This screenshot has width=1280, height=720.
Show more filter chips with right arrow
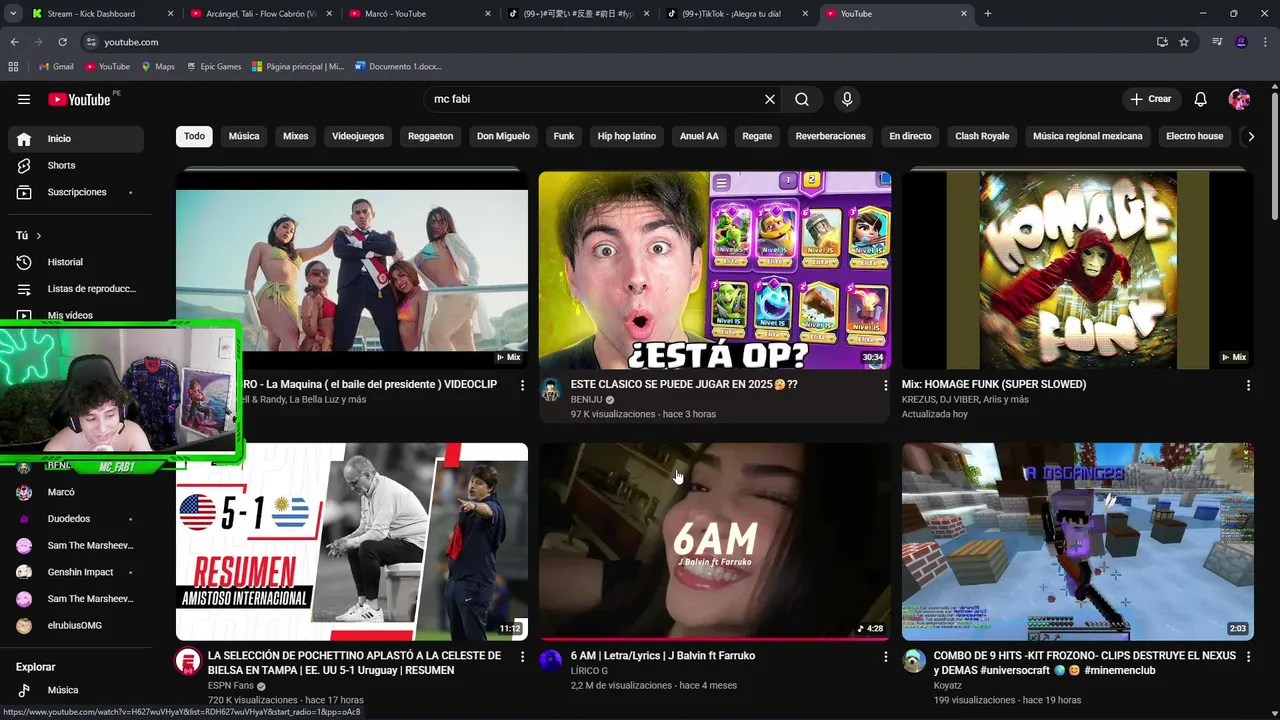coord(1250,137)
